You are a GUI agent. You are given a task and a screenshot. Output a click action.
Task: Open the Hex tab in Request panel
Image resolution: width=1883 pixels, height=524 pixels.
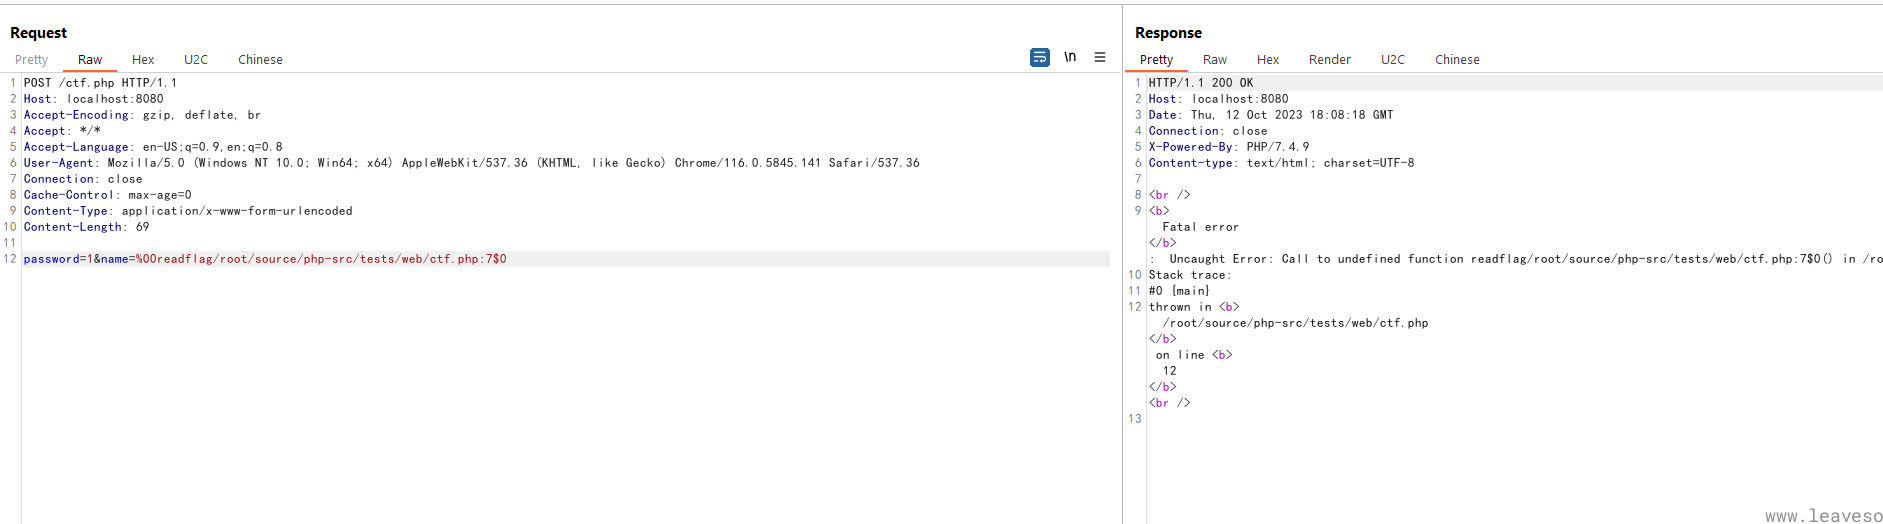[x=143, y=60]
